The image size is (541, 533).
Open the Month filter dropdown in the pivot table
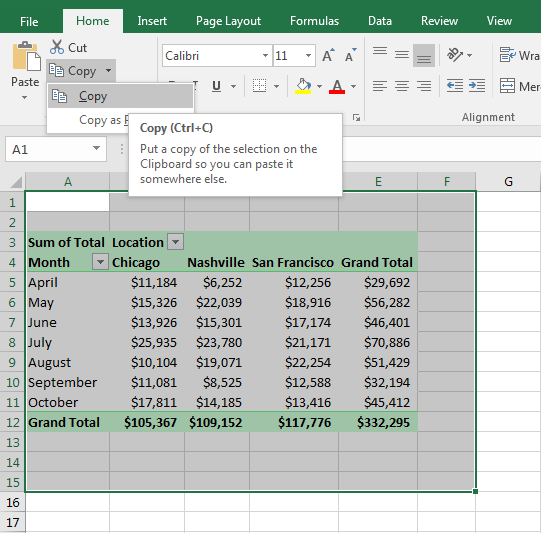point(100,262)
